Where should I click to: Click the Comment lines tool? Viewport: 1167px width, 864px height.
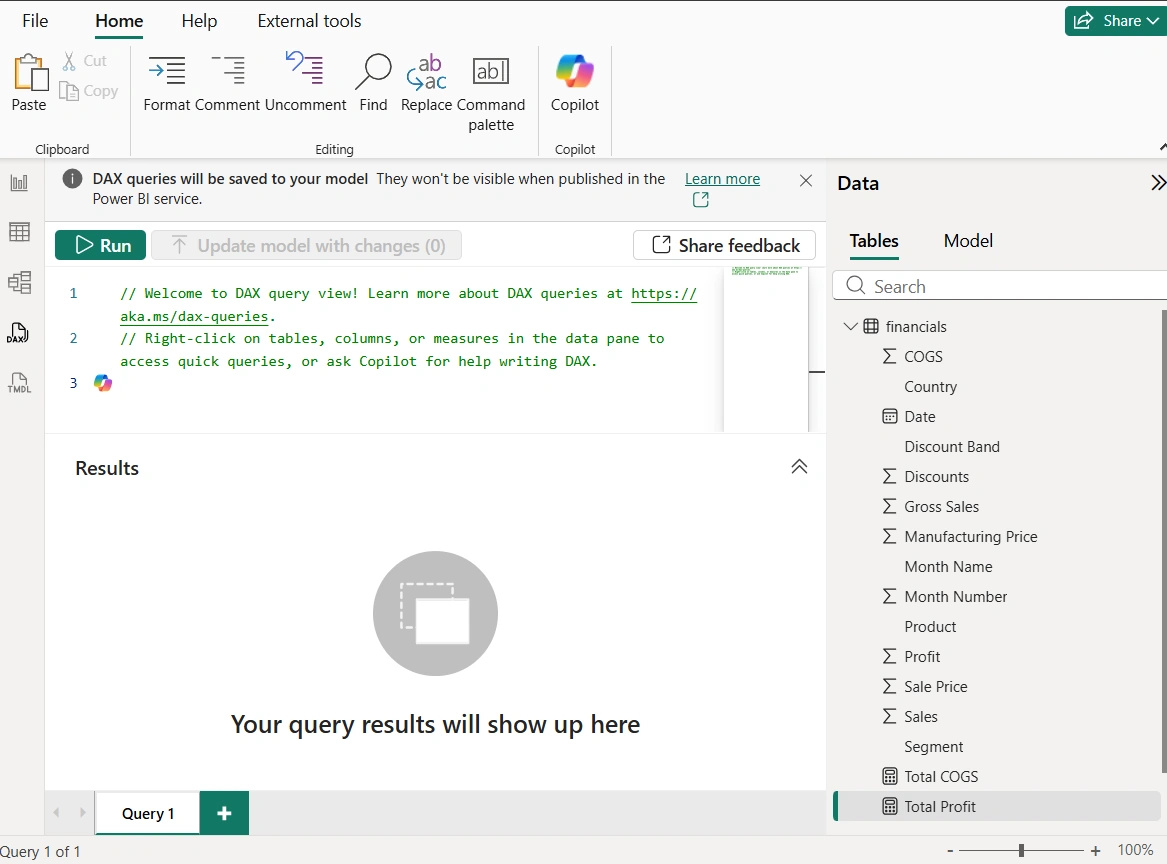pyautogui.click(x=228, y=83)
